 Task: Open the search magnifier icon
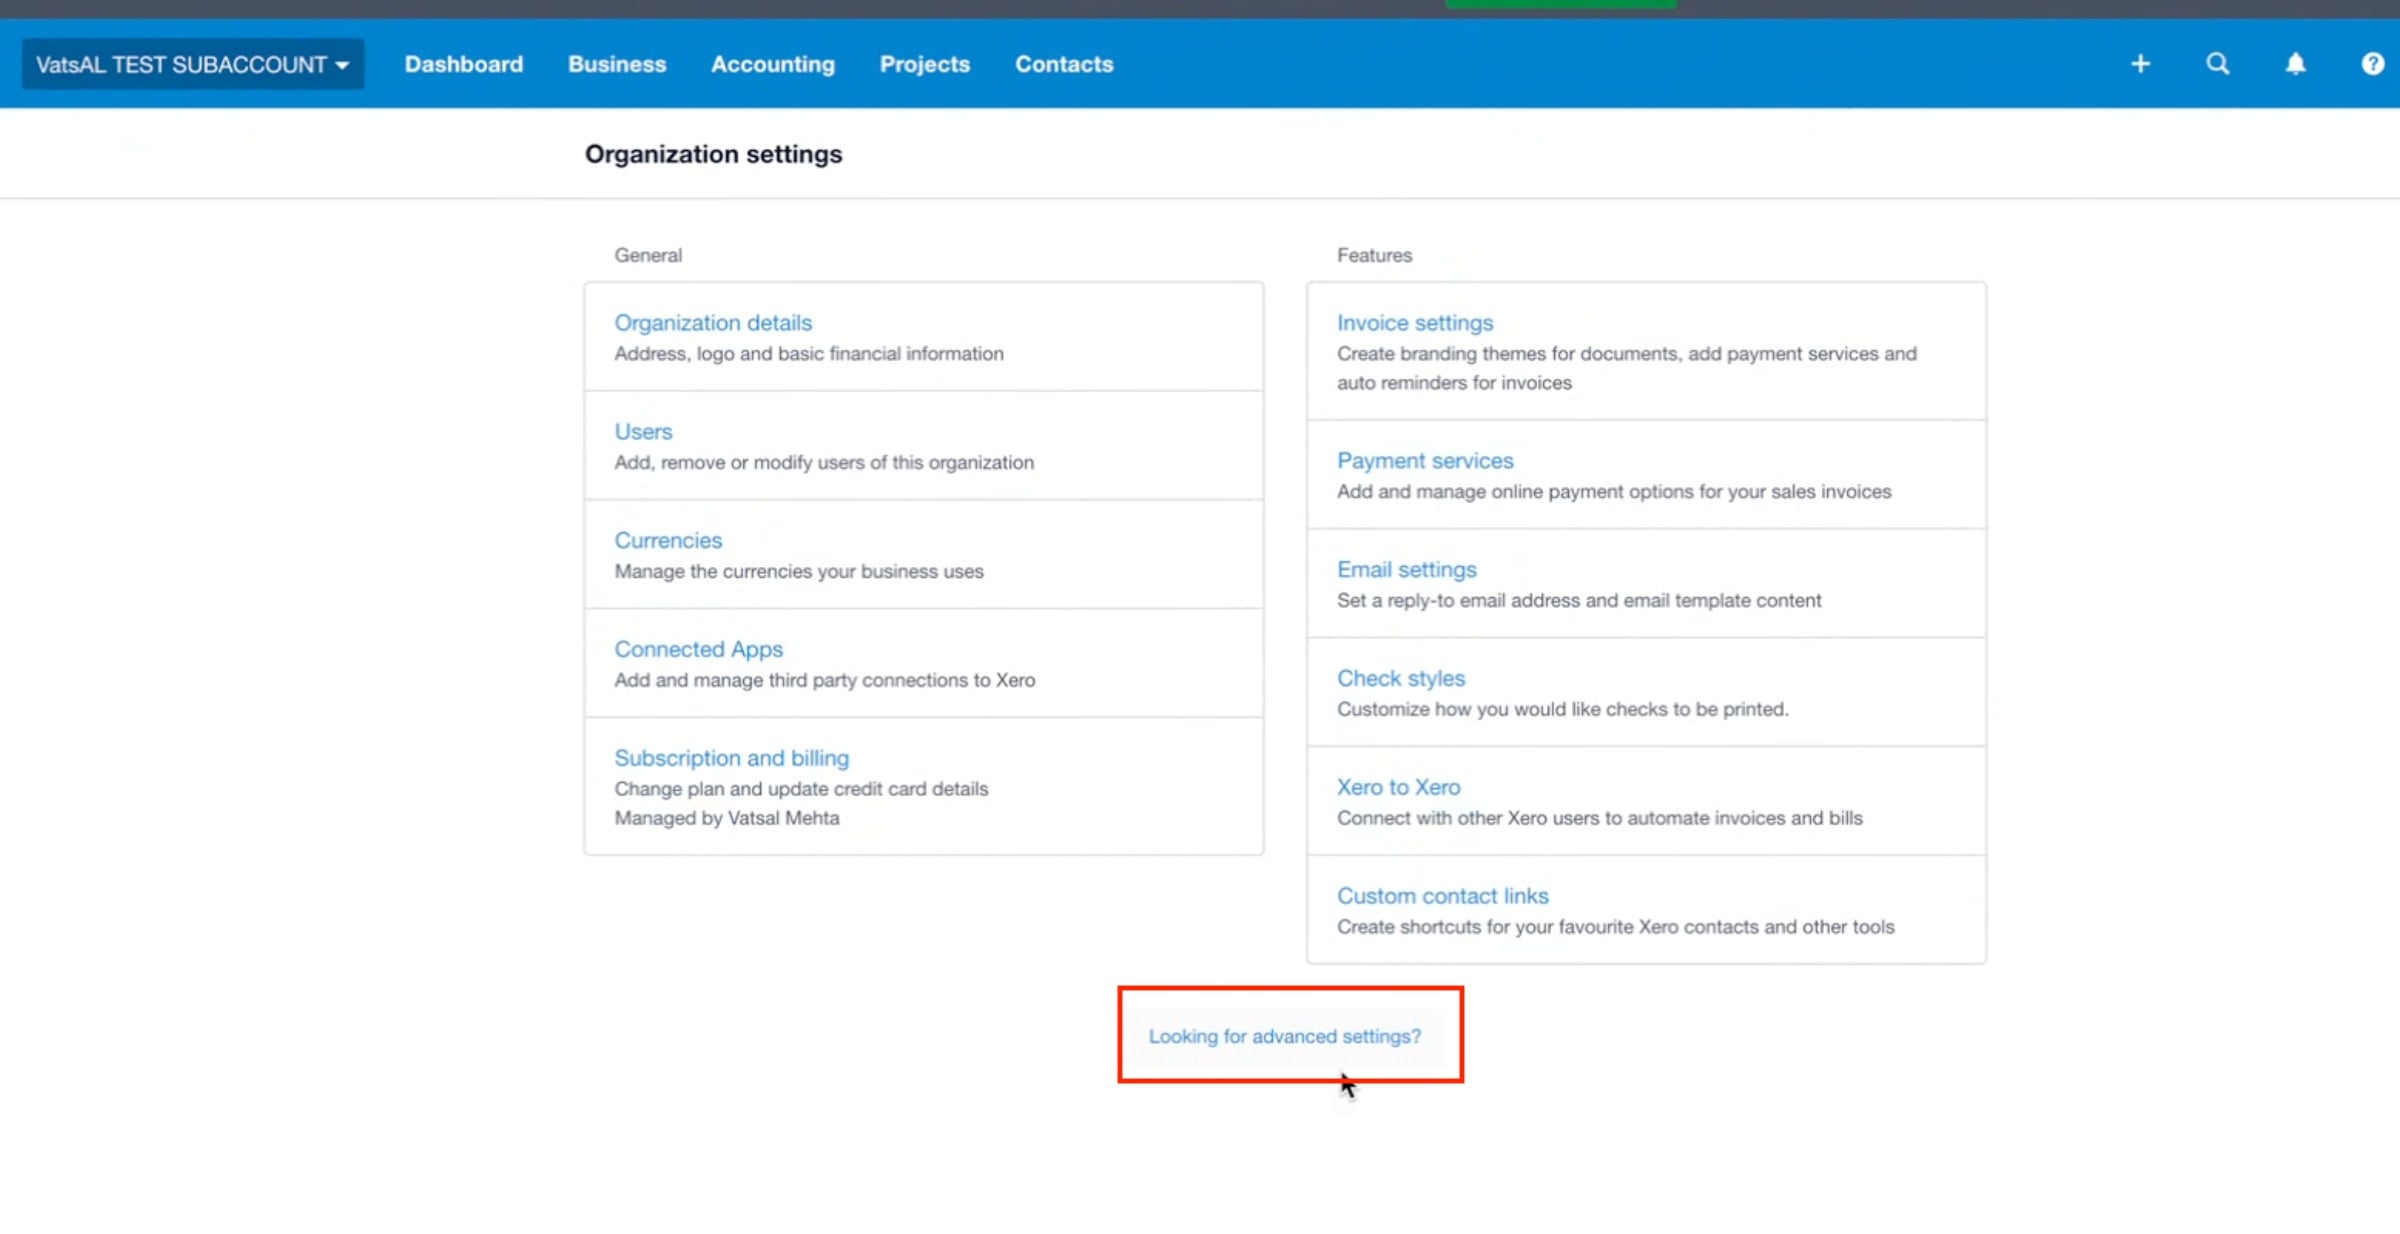tap(2217, 64)
